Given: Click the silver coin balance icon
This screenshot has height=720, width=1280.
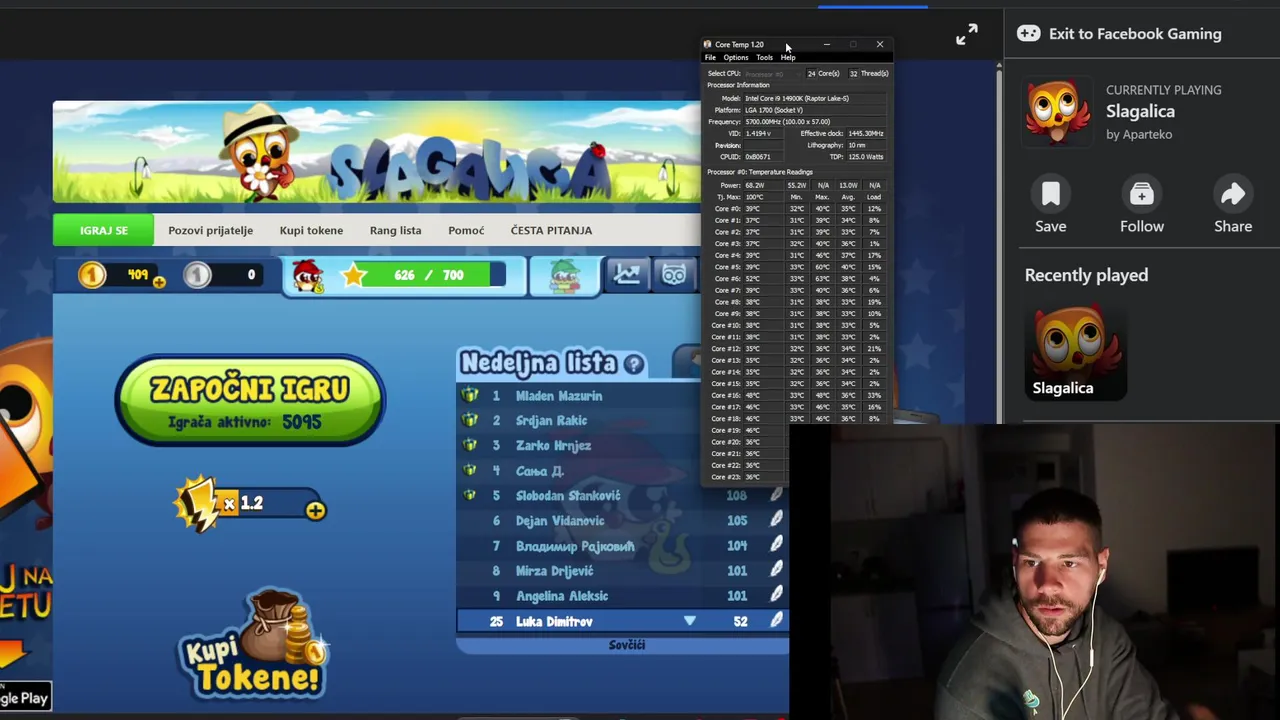Looking at the screenshot, I should tap(197, 274).
